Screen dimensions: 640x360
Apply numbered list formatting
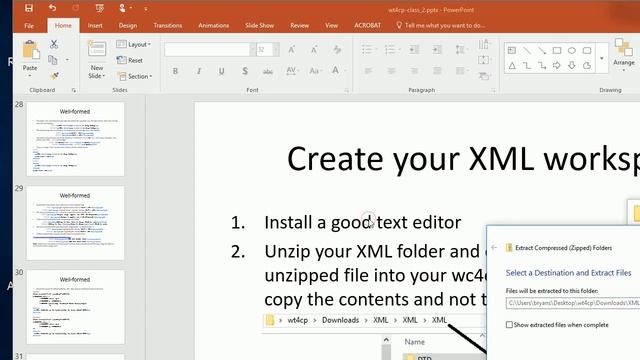390,50
